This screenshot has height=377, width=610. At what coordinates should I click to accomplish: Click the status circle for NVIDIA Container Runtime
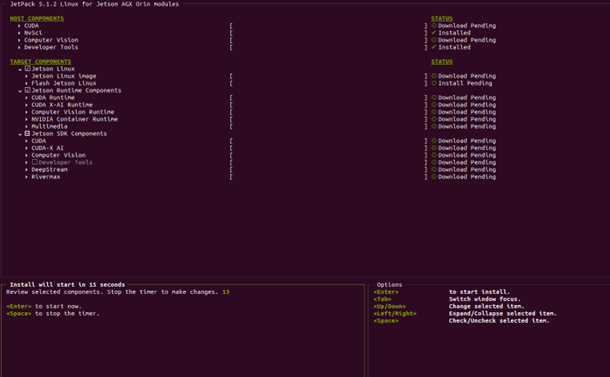click(x=434, y=119)
